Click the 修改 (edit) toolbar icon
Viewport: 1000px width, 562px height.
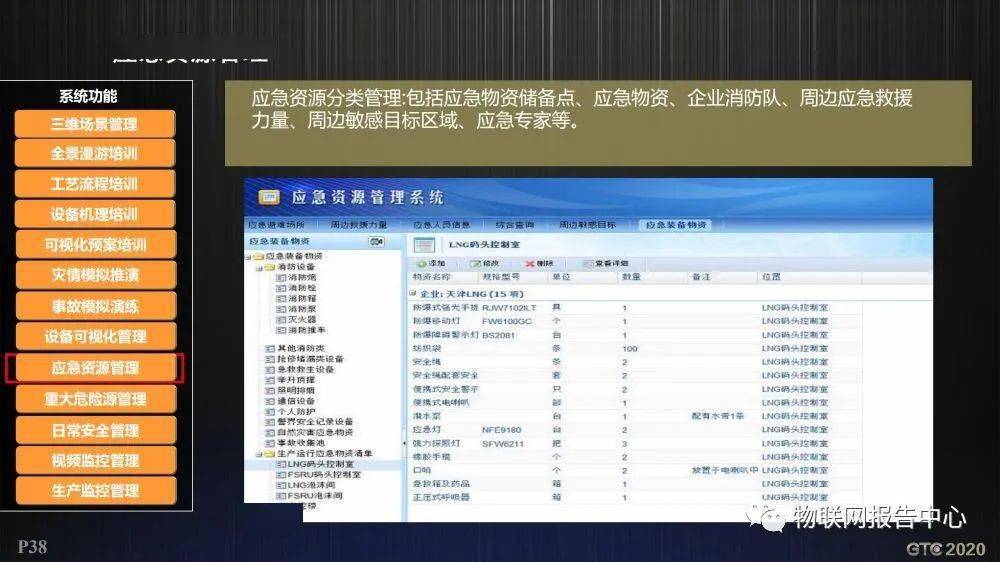pos(474,262)
